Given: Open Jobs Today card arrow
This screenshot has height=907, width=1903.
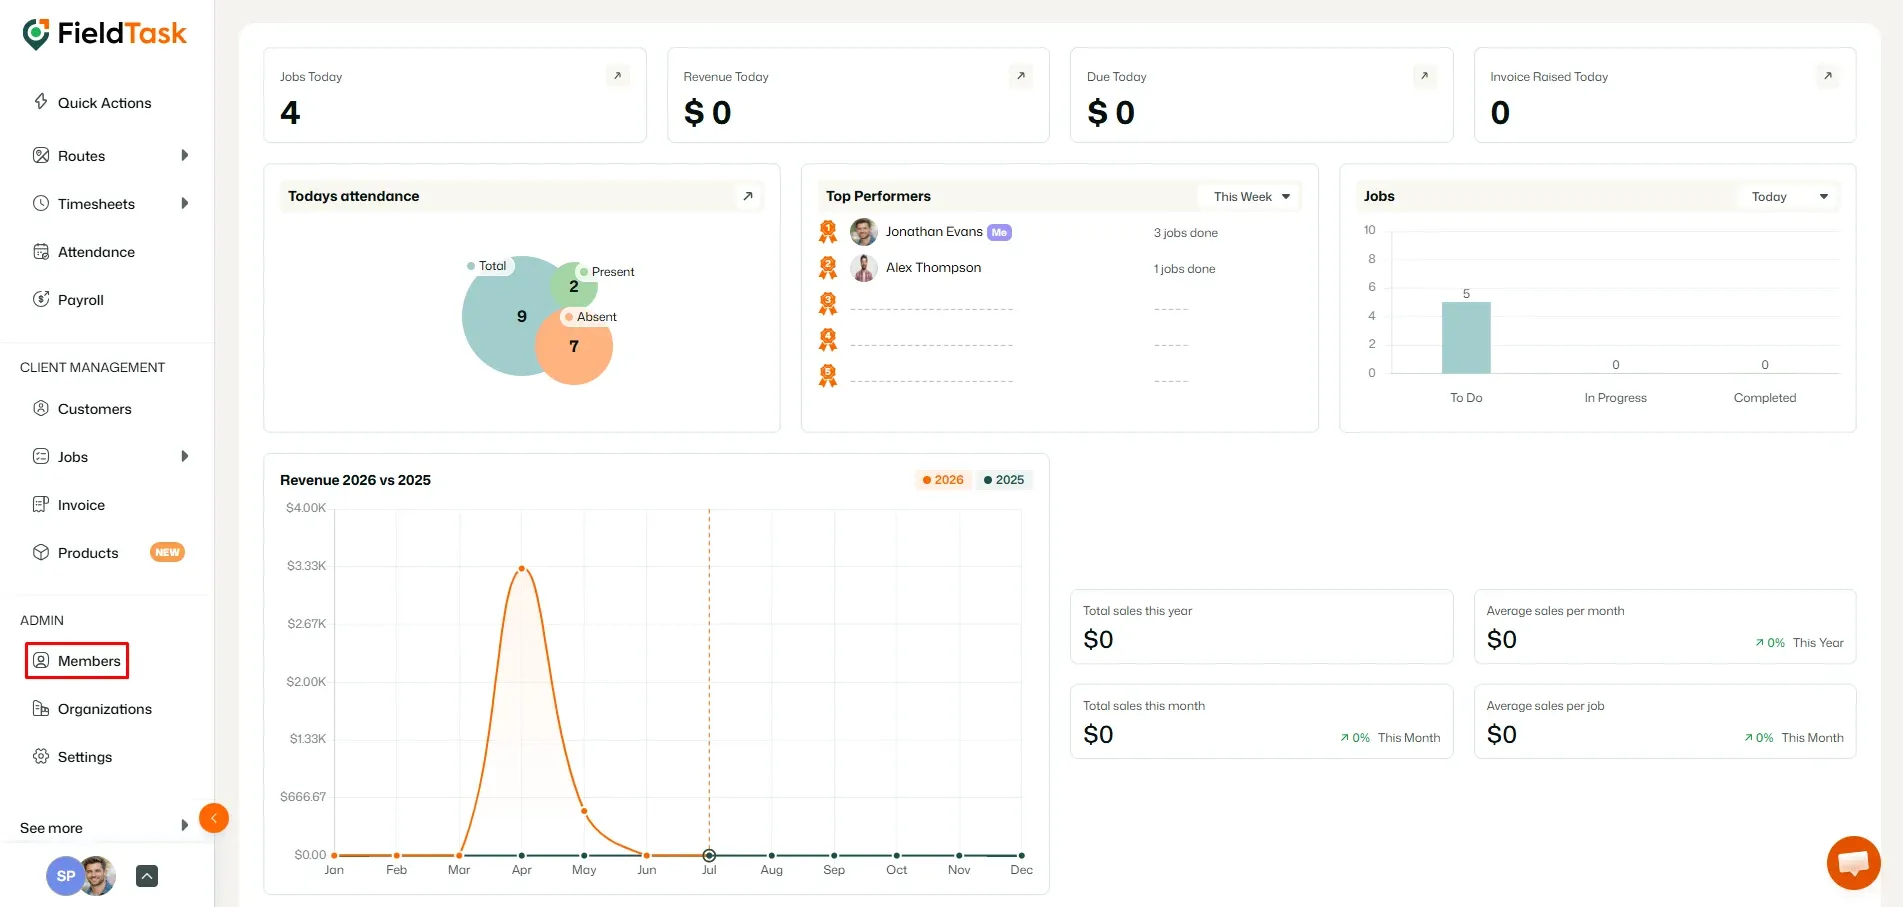Looking at the screenshot, I should click(618, 76).
